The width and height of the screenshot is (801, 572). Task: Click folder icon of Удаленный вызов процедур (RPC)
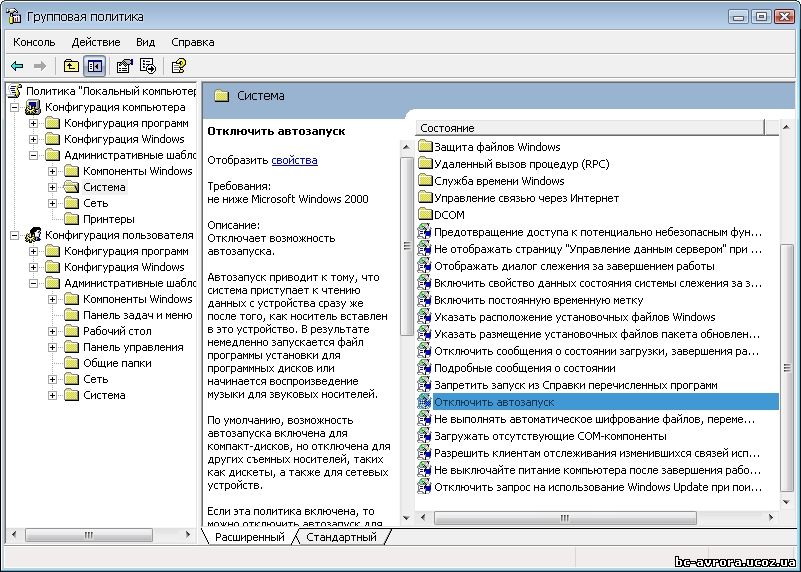425,164
